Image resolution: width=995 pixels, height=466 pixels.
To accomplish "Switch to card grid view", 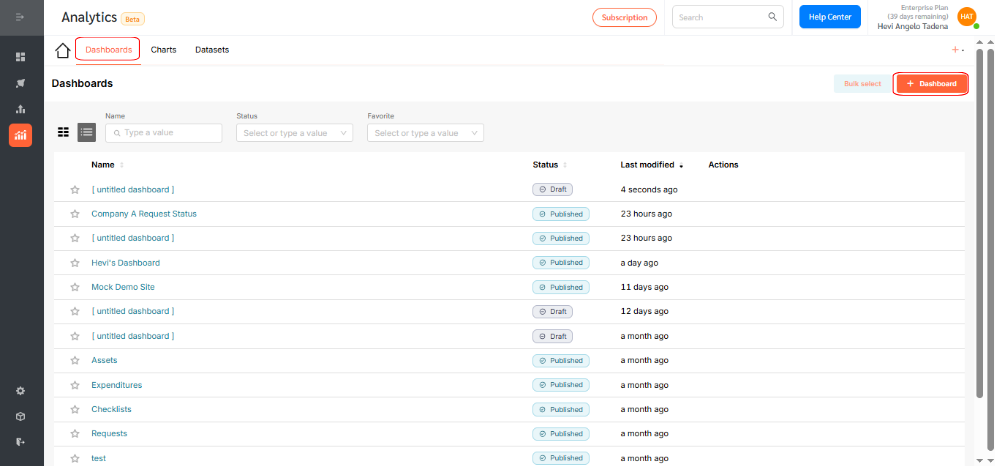I will point(63,132).
